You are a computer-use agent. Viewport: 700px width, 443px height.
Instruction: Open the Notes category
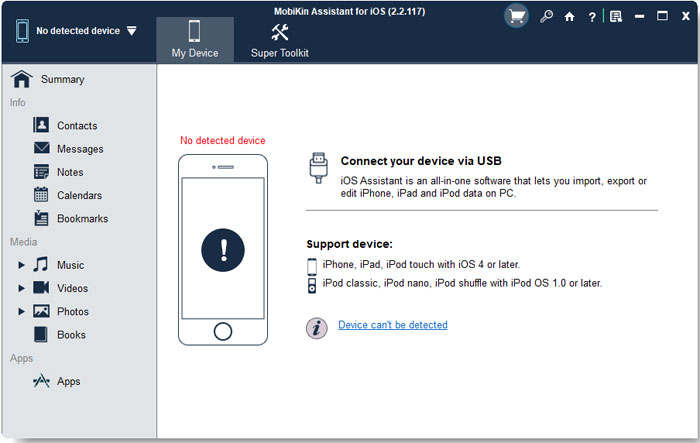pos(70,172)
